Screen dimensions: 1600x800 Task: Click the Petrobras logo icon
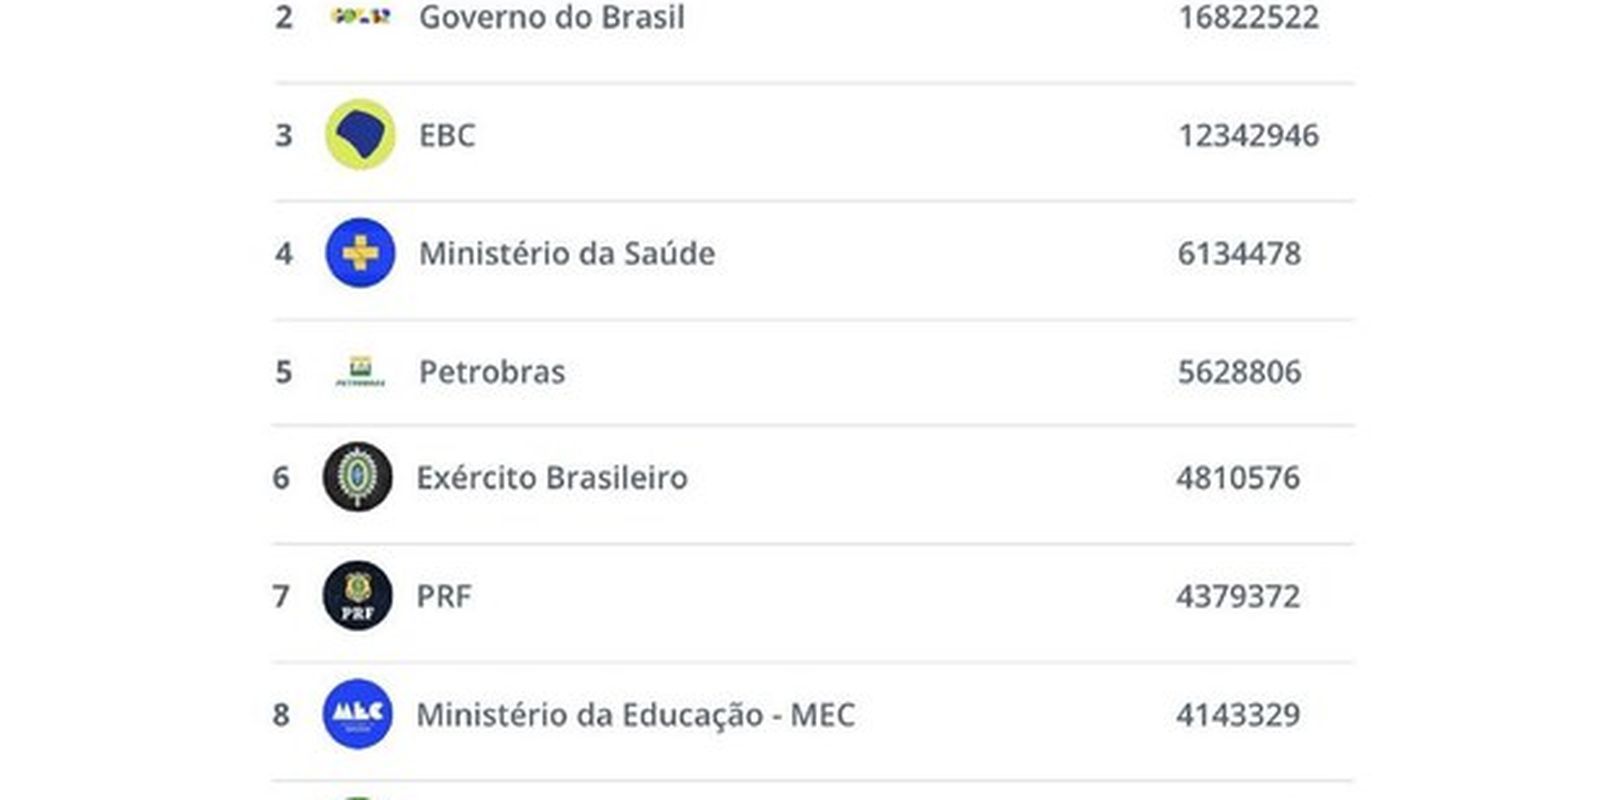[360, 371]
